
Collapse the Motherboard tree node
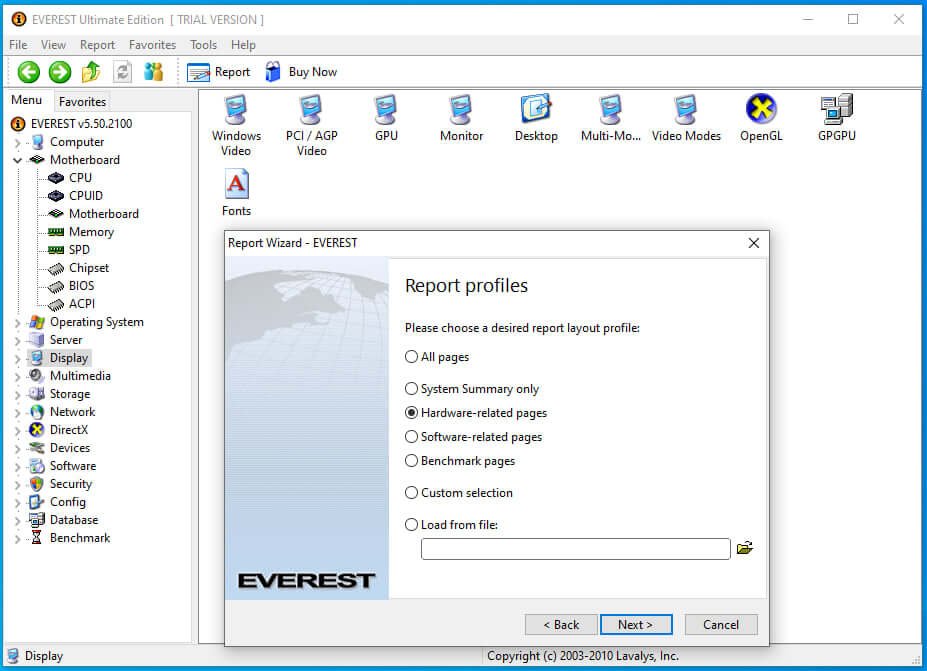17,160
